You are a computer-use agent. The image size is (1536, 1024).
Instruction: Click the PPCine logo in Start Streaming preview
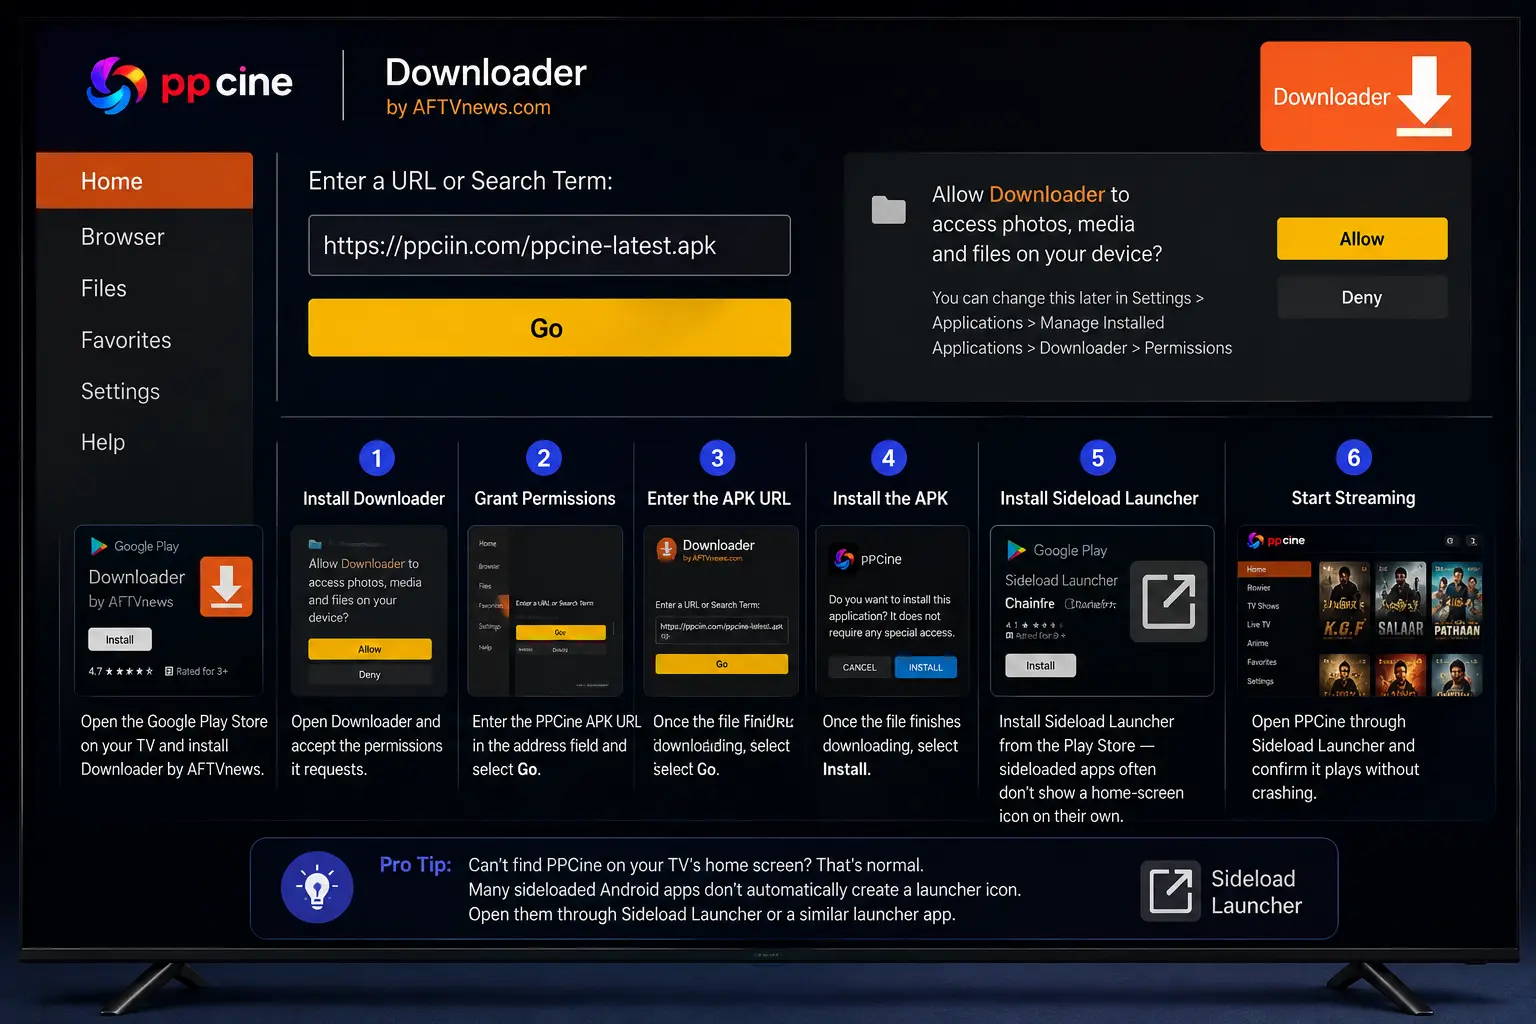(x=1276, y=540)
